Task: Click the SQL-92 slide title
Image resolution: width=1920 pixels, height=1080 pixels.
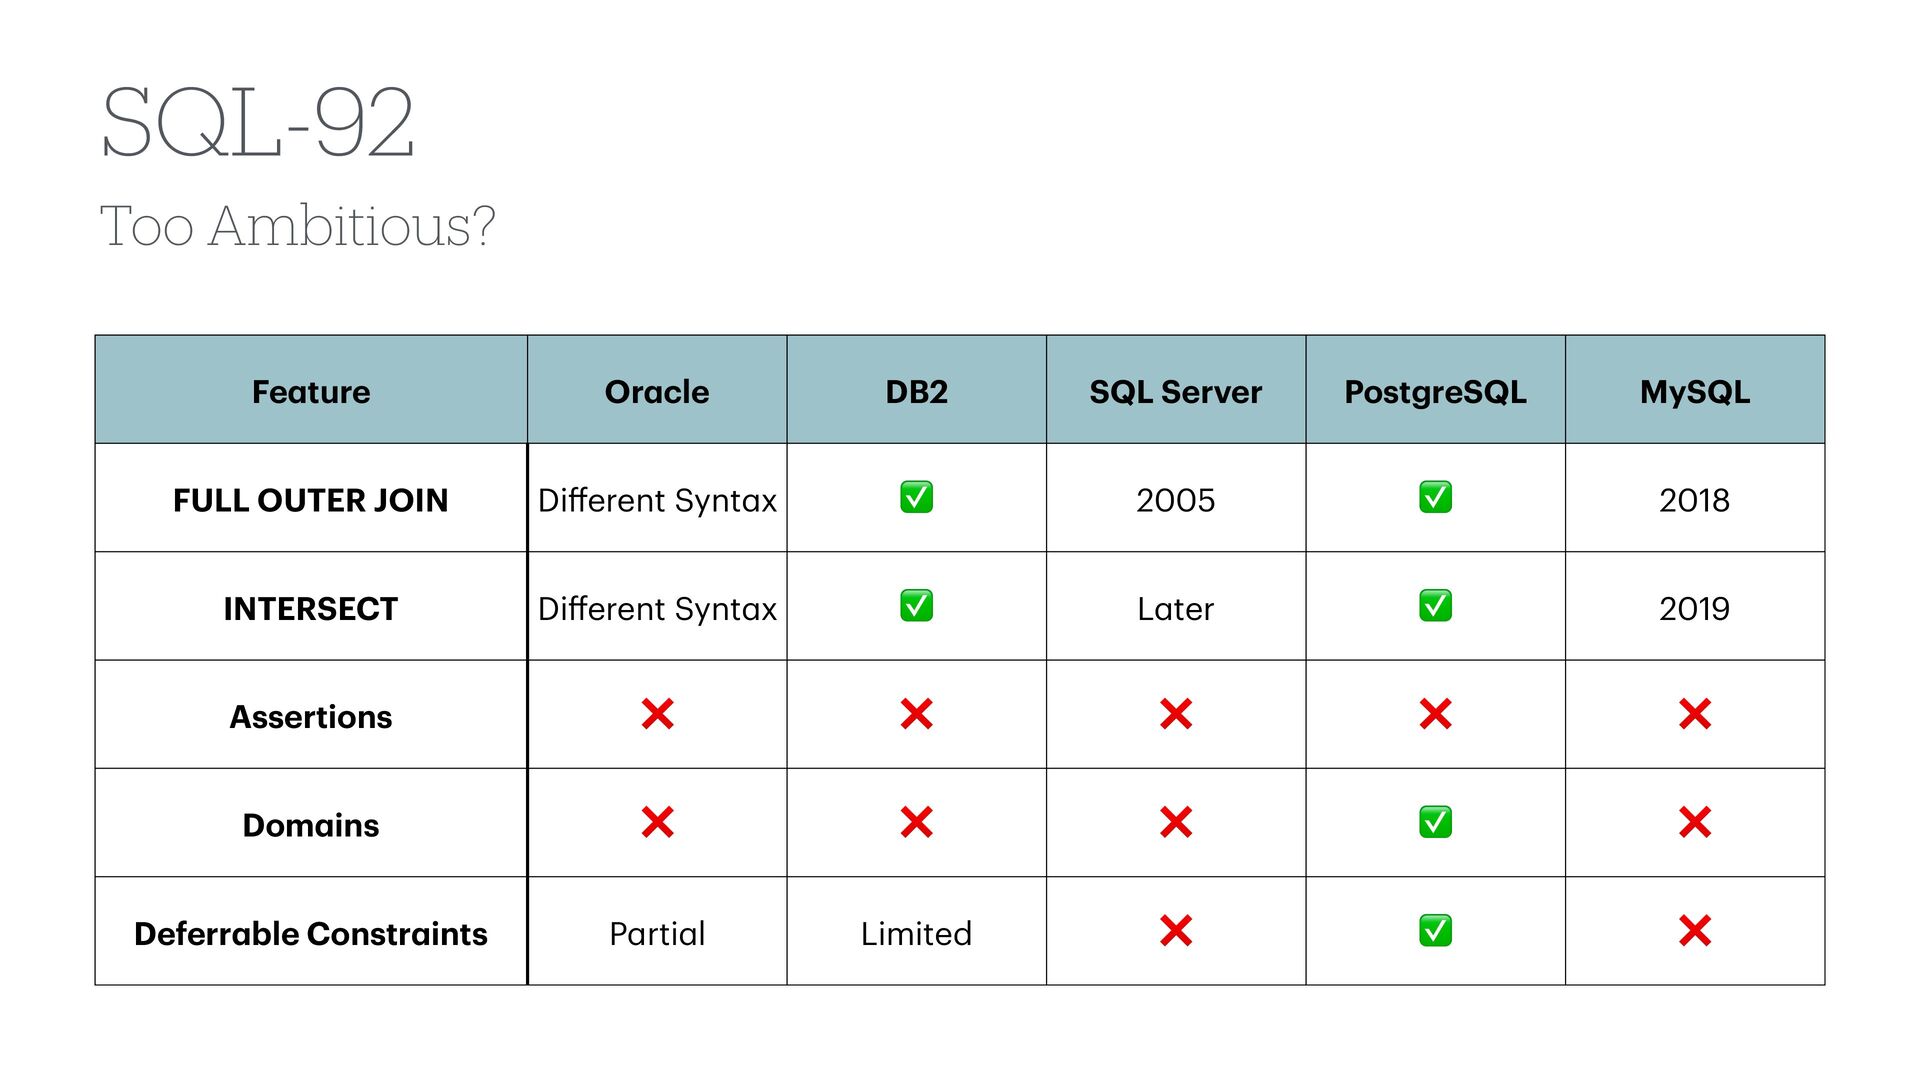Action: pos(258,123)
